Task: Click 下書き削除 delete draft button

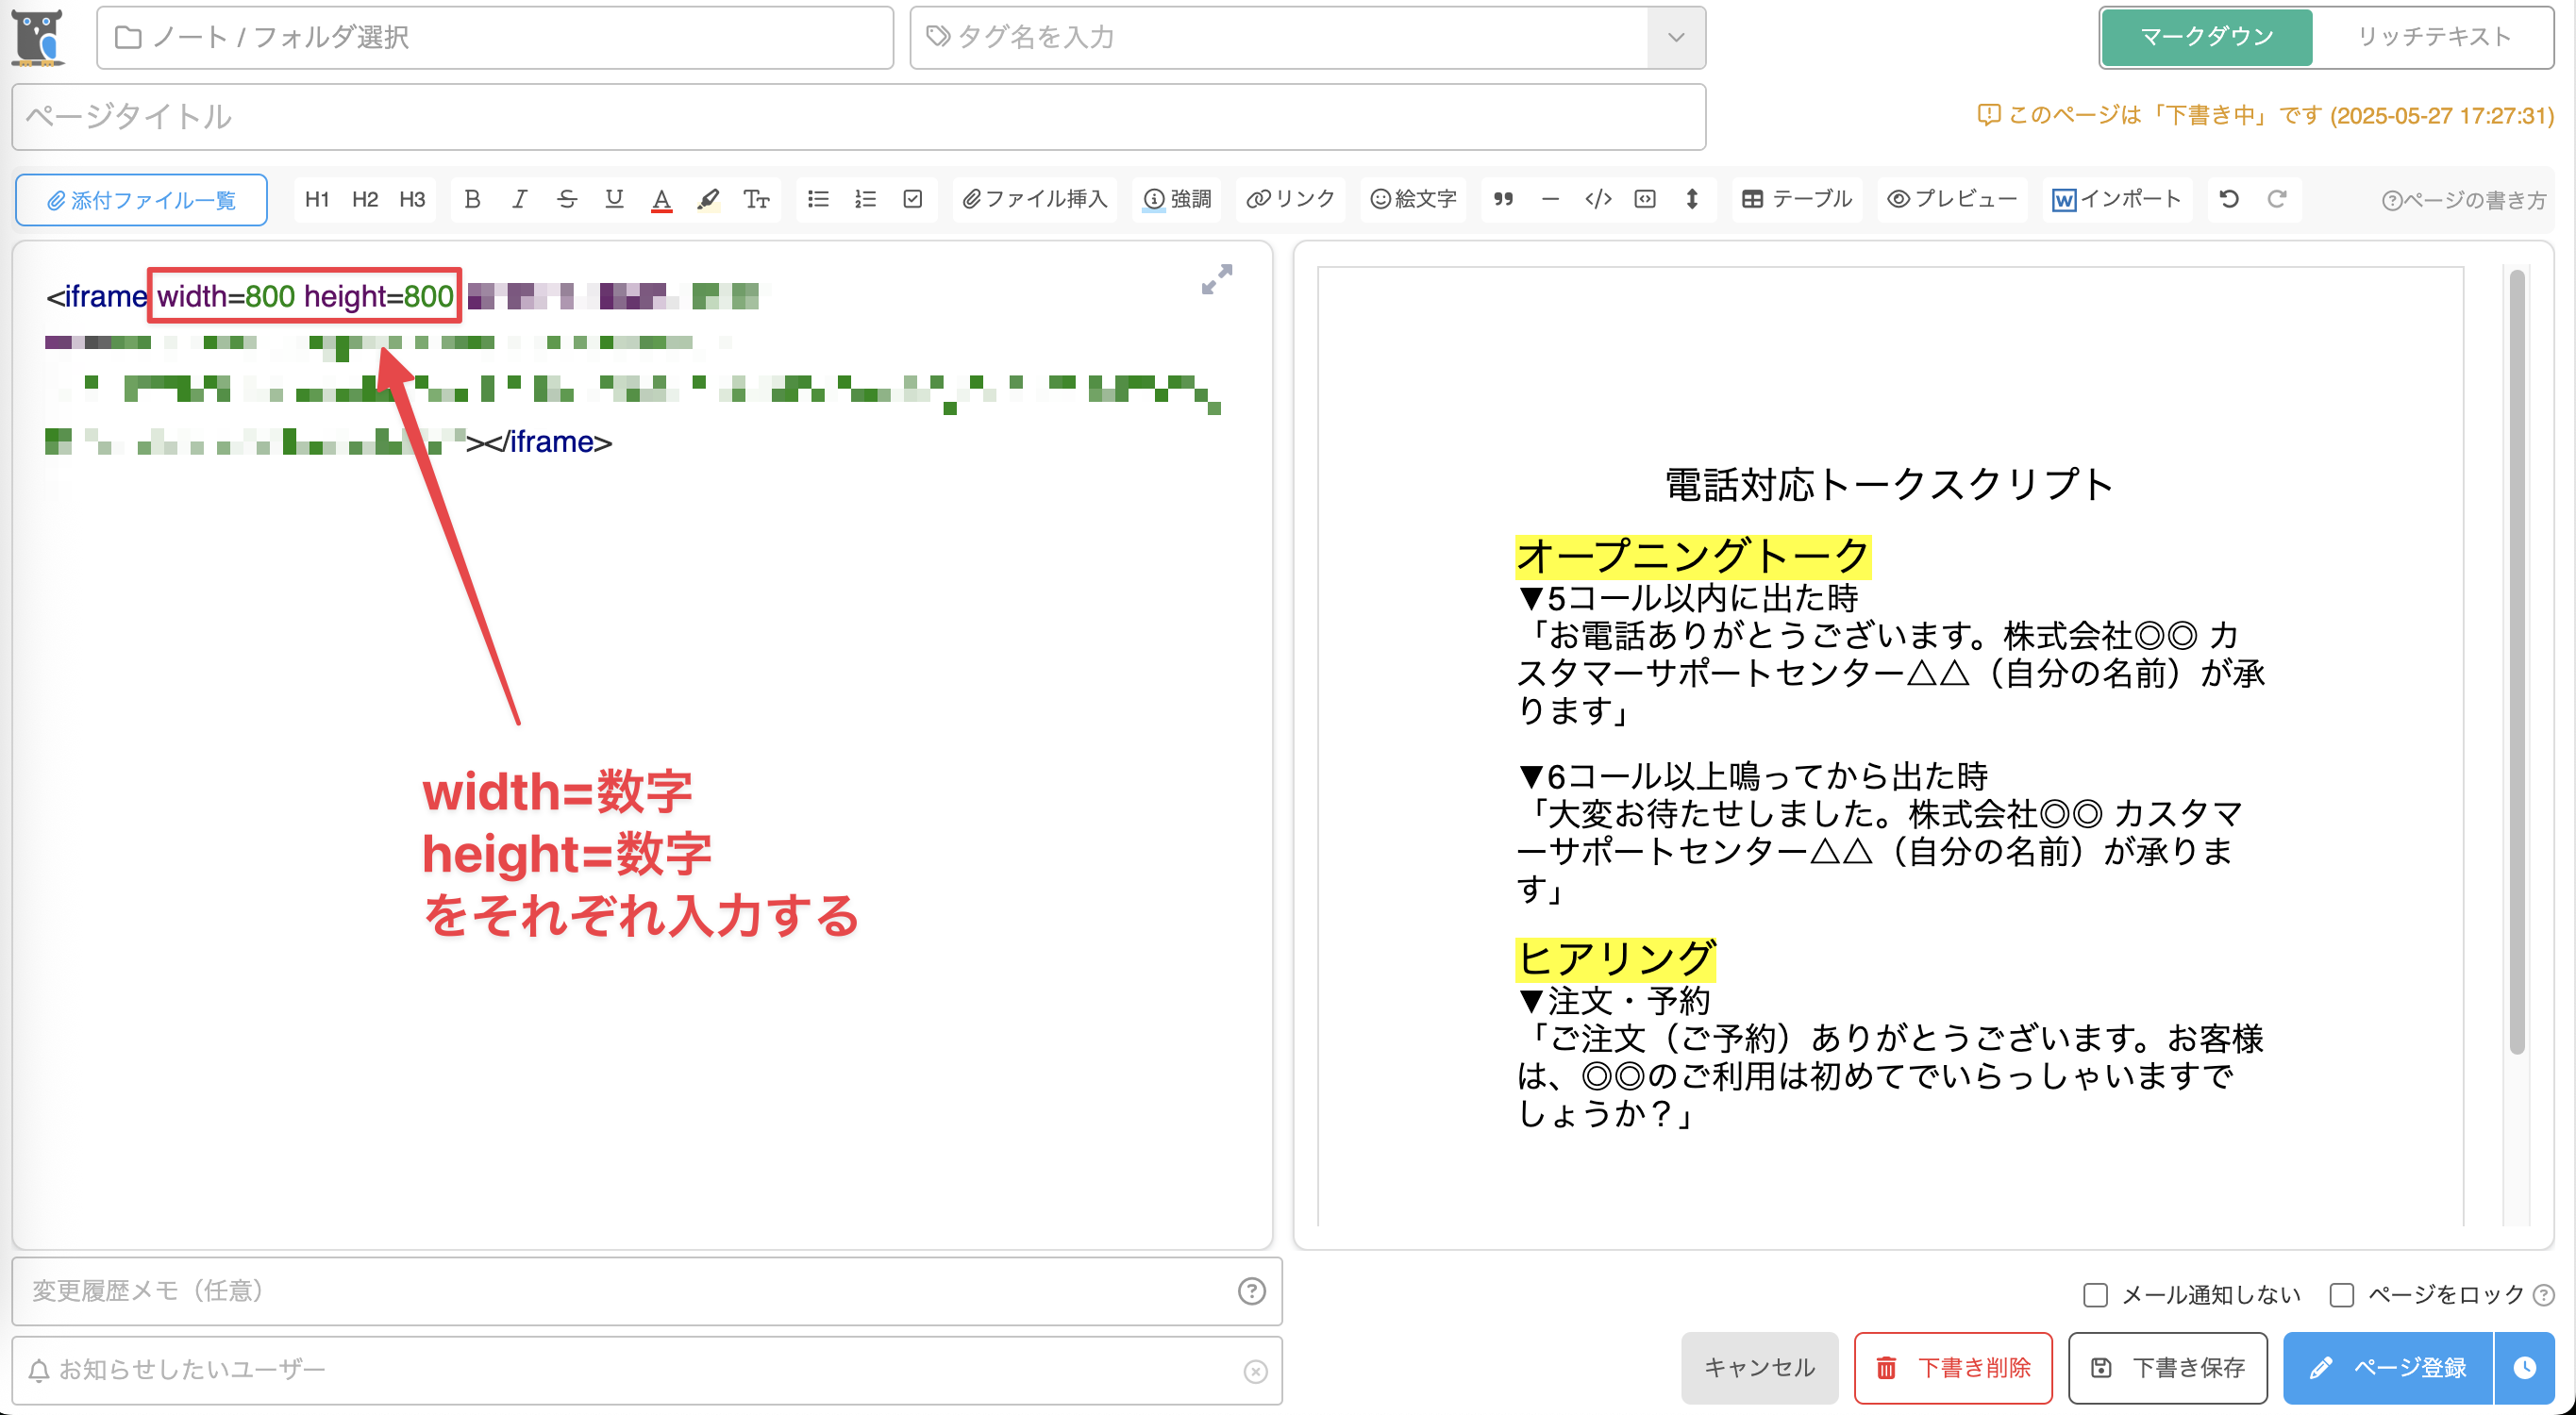Action: pyautogui.click(x=1954, y=1368)
